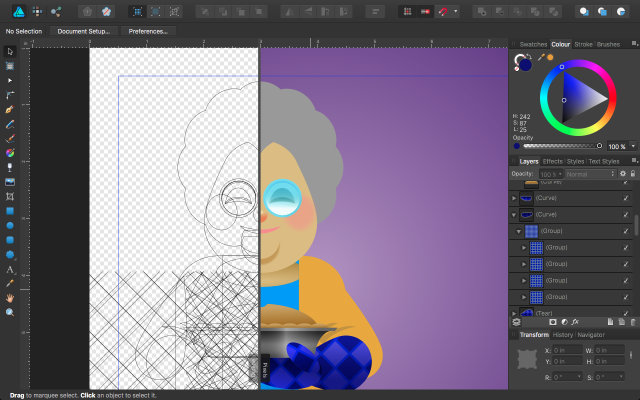Expand the collapsed (Curve) layer

pyautogui.click(x=514, y=198)
